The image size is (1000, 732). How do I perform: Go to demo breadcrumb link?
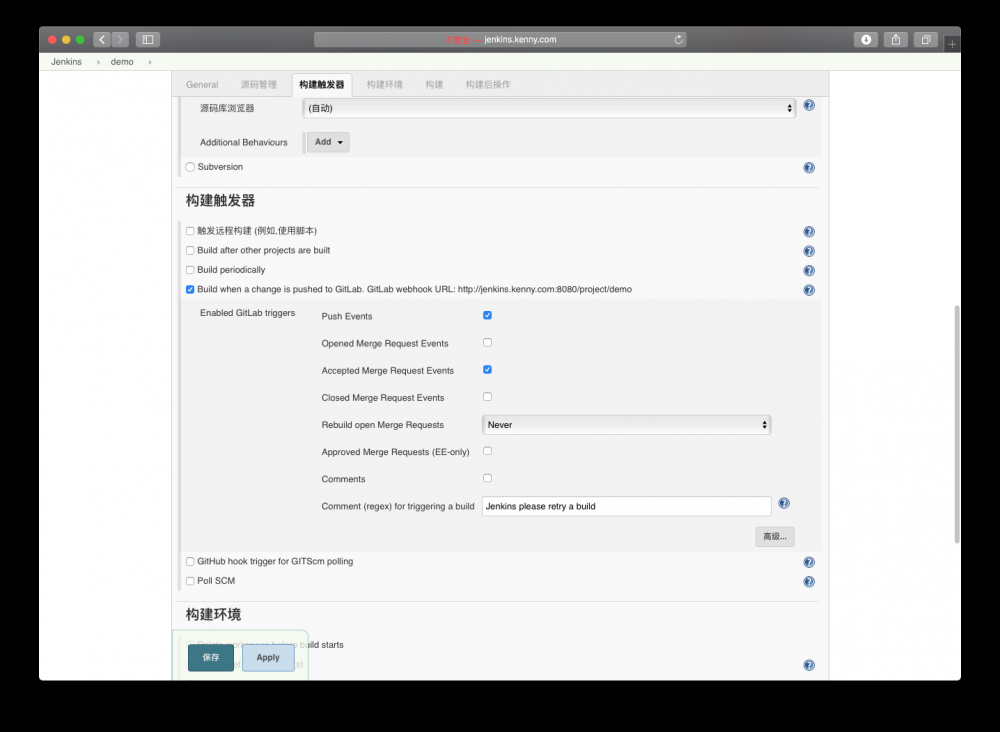122,62
